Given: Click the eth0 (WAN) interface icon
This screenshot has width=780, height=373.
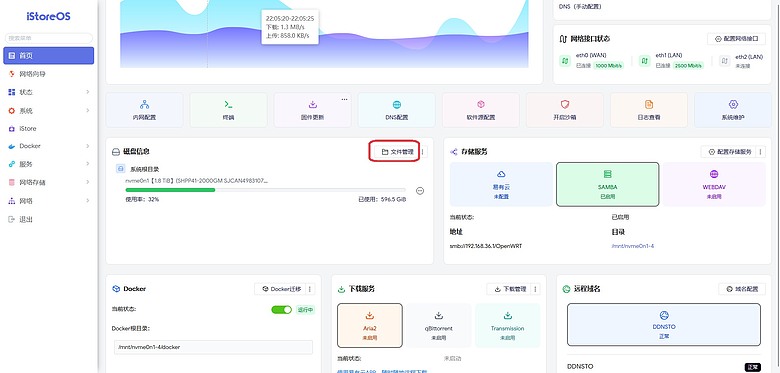Looking at the screenshot, I should click(565, 61).
